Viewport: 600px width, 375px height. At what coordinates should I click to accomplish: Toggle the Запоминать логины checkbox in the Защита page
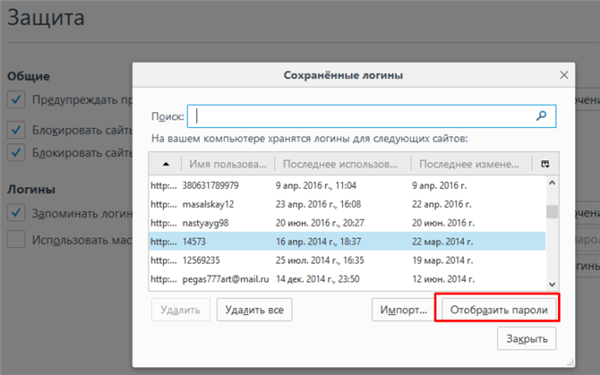click(16, 213)
